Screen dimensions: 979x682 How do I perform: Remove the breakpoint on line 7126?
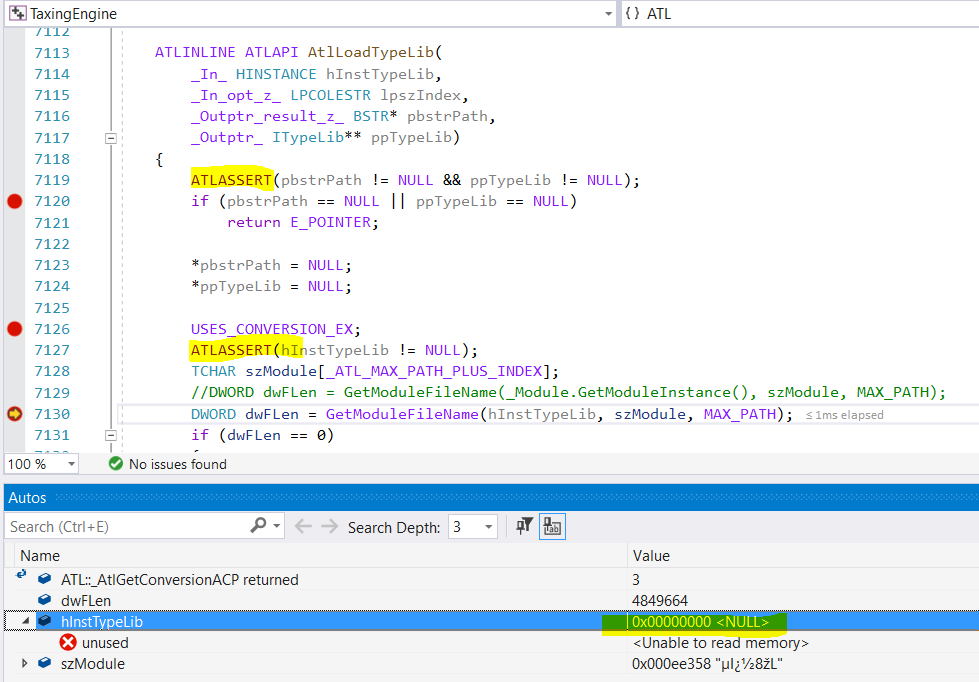(x=14, y=329)
